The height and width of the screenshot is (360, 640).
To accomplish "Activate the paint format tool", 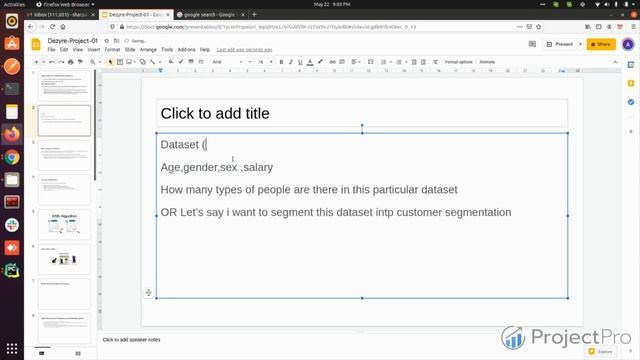I will tap(80, 62).
